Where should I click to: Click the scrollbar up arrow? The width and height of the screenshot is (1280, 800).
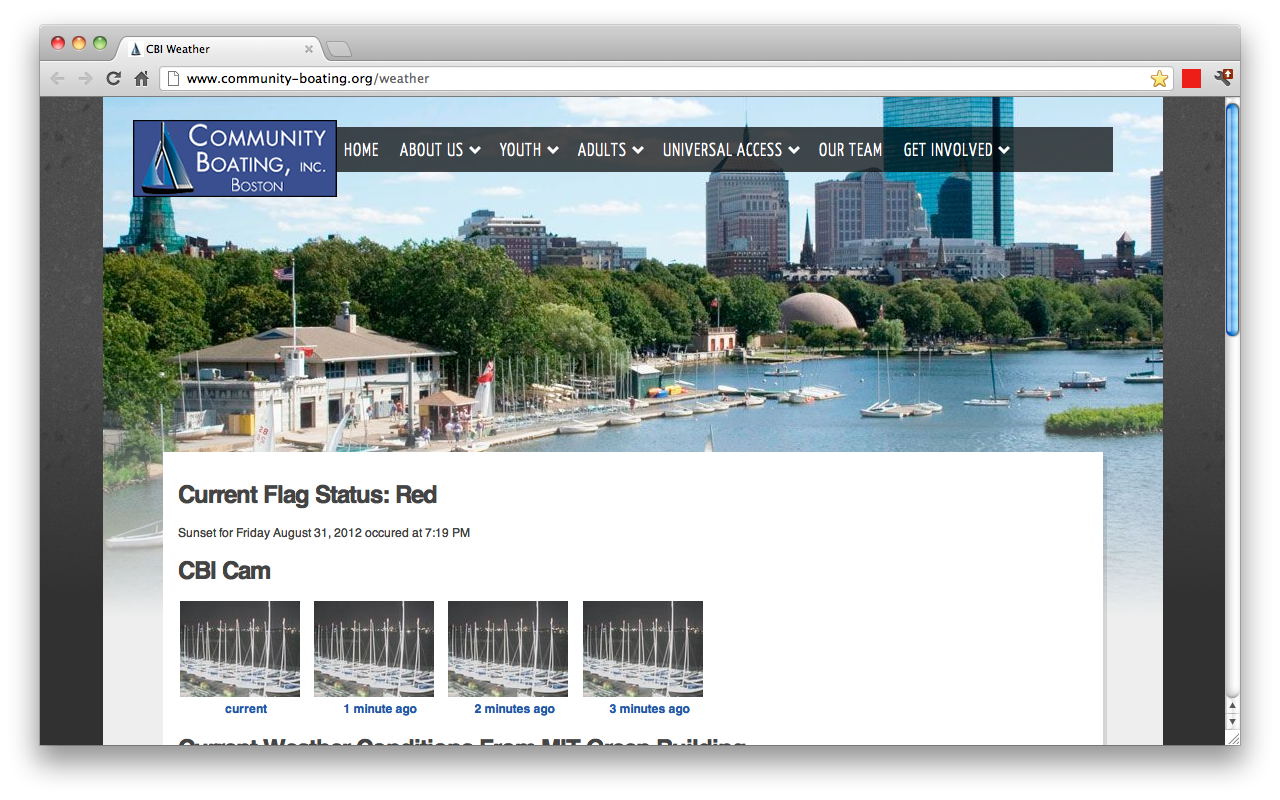(1232, 706)
